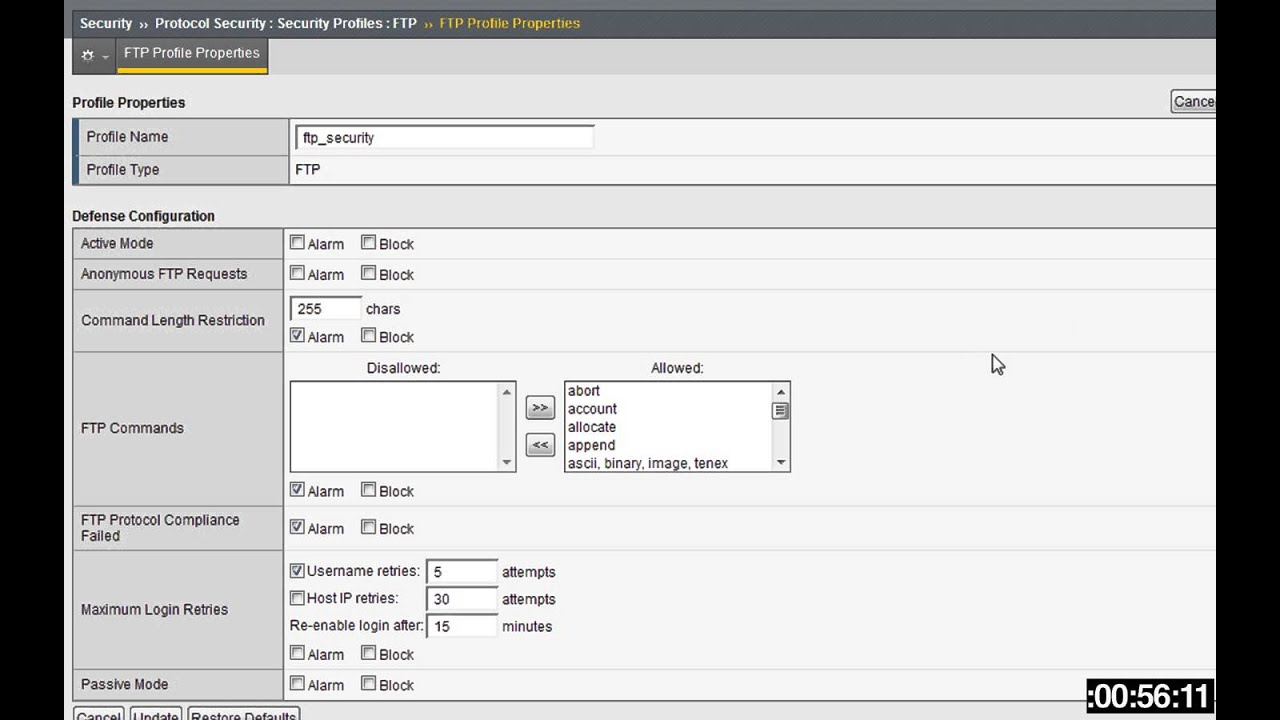
Task: Enable the Host IP retries checkbox
Action: pyautogui.click(x=297, y=598)
